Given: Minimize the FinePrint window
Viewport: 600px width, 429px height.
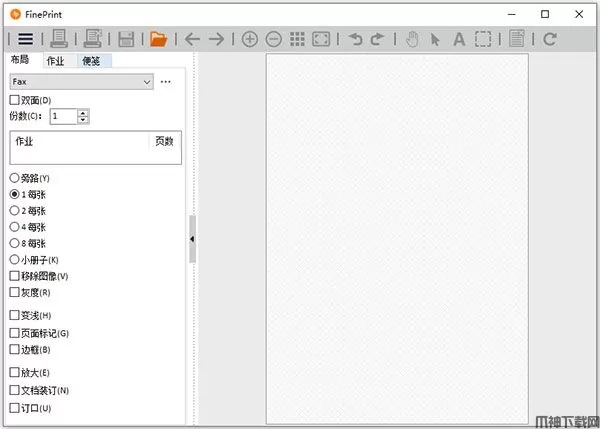Looking at the screenshot, I should (512, 15).
